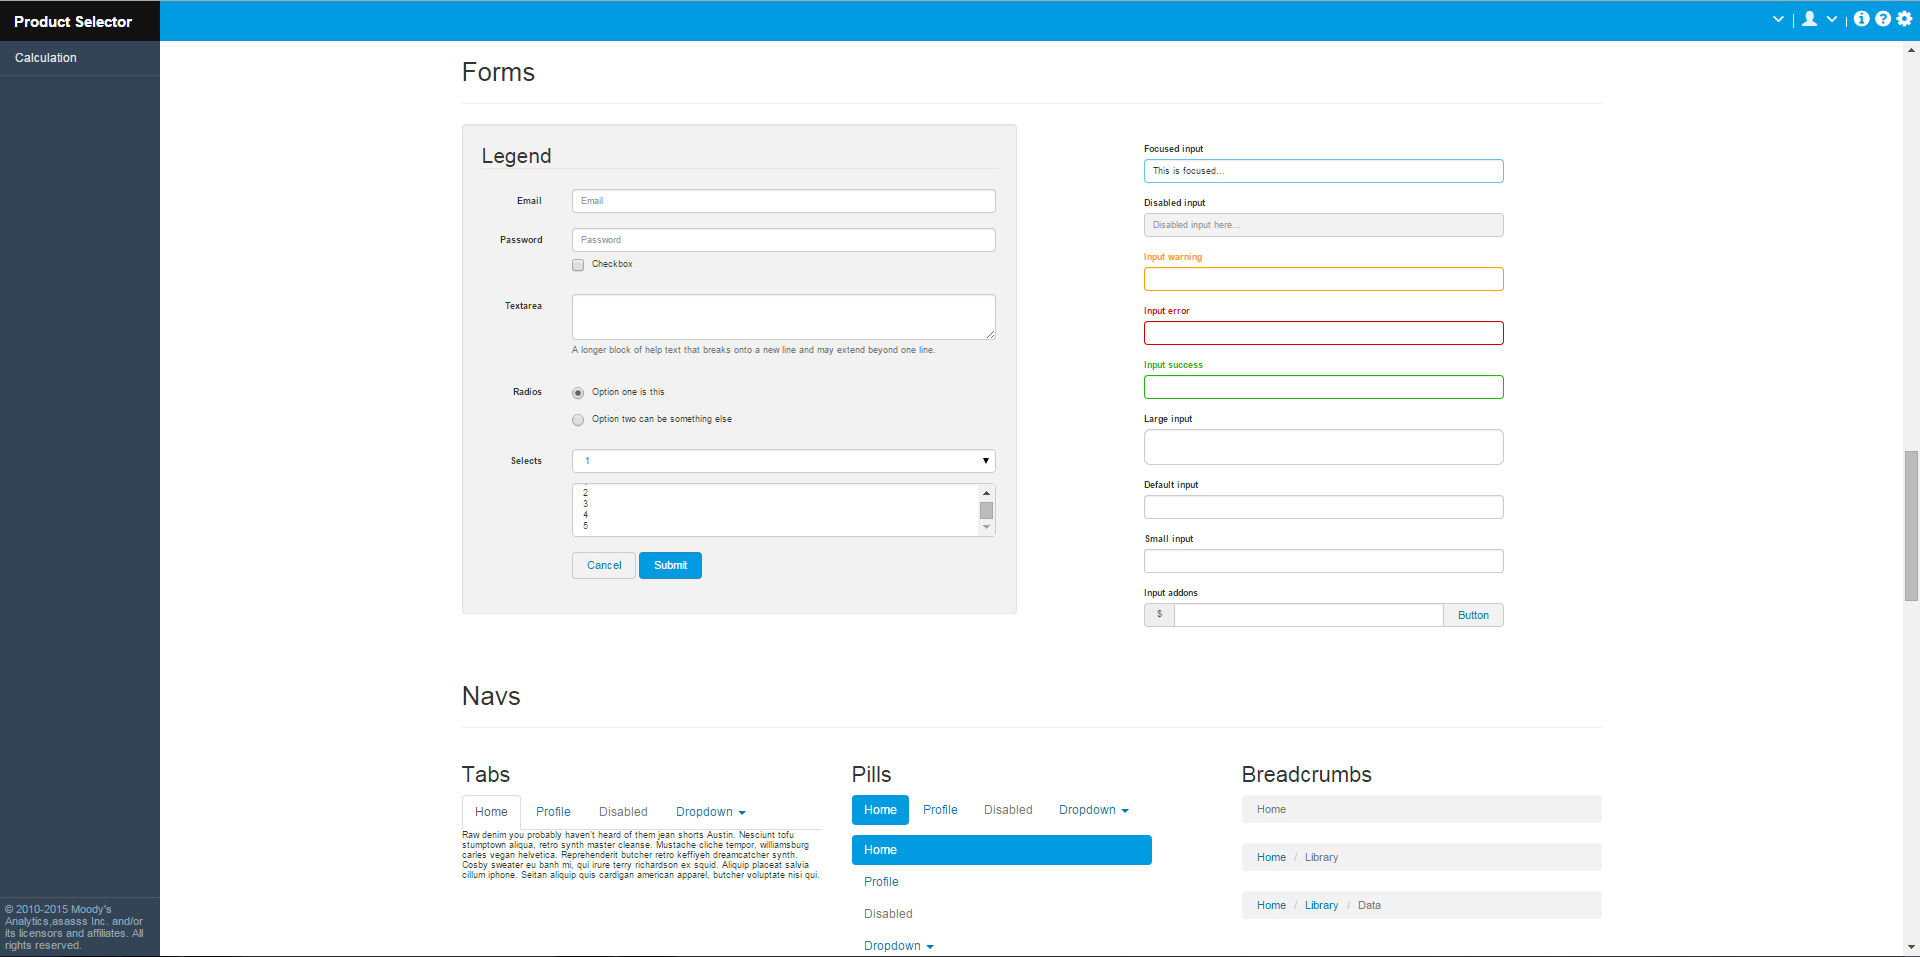Open the Dropdown in the stacked Pills list
1920x957 pixels.
point(898,946)
